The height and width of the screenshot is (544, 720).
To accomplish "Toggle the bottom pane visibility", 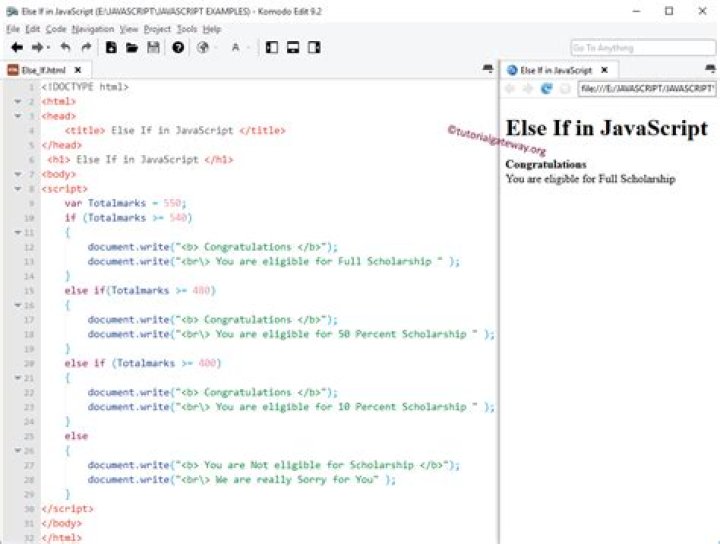I will (x=293, y=47).
